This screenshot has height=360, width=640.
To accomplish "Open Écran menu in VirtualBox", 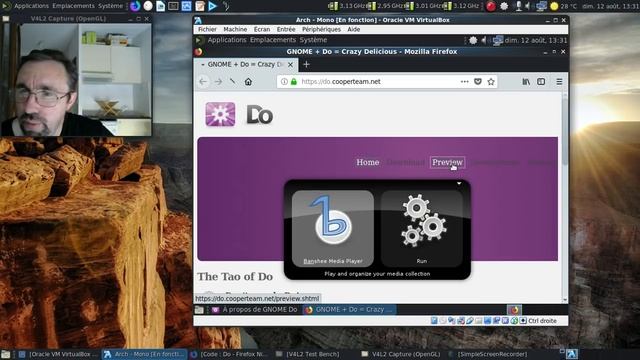I will [262, 29].
